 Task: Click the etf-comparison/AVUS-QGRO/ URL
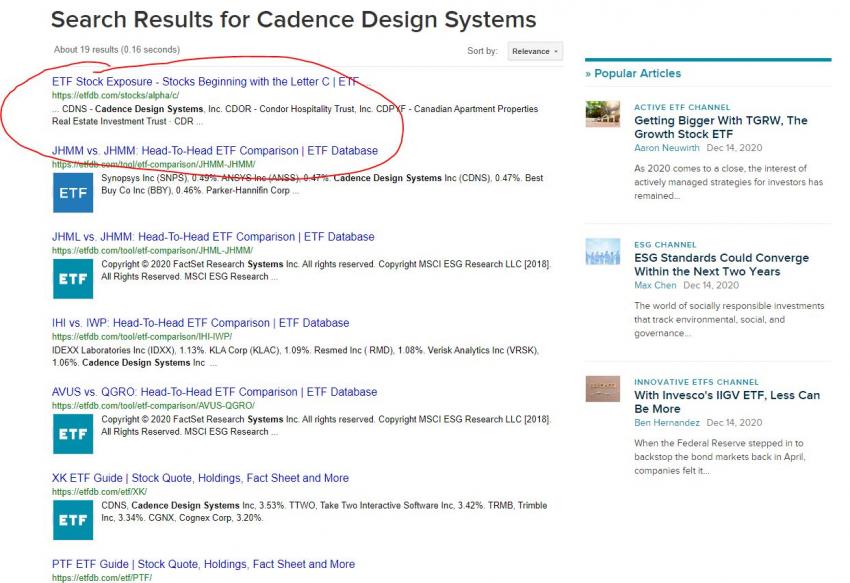point(153,406)
